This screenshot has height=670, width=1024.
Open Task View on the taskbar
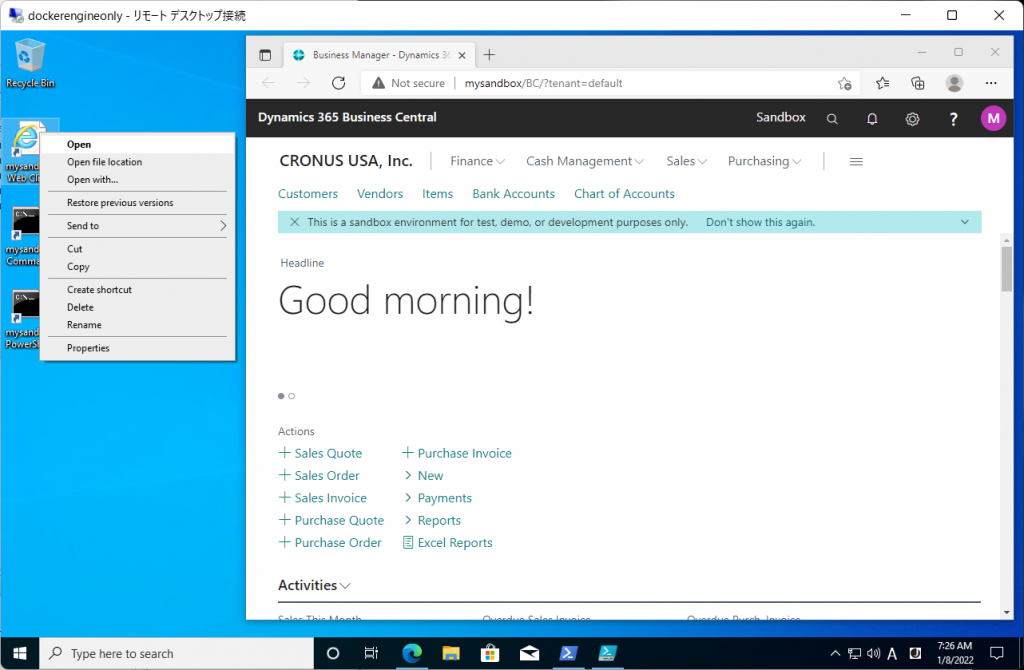click(x=371, y=653)
